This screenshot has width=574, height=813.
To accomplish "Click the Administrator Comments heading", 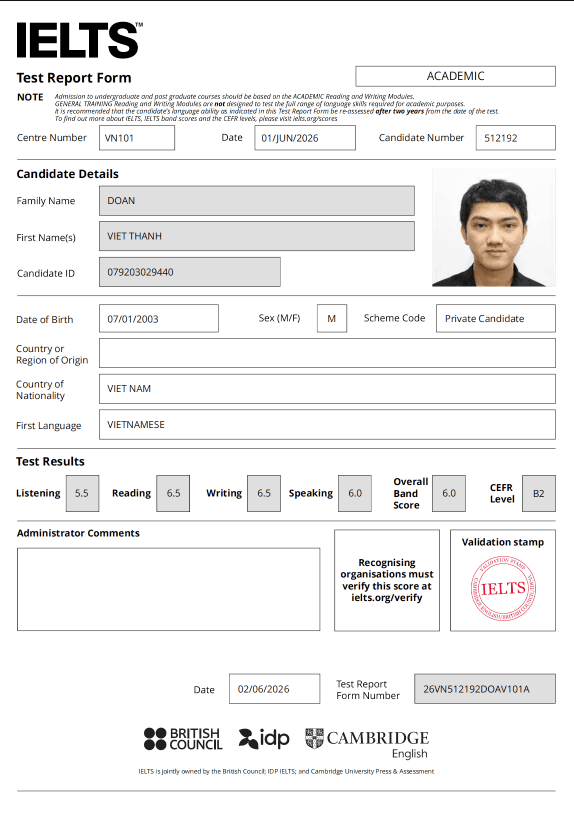I will pyautogui.click(x=78, y=533).
